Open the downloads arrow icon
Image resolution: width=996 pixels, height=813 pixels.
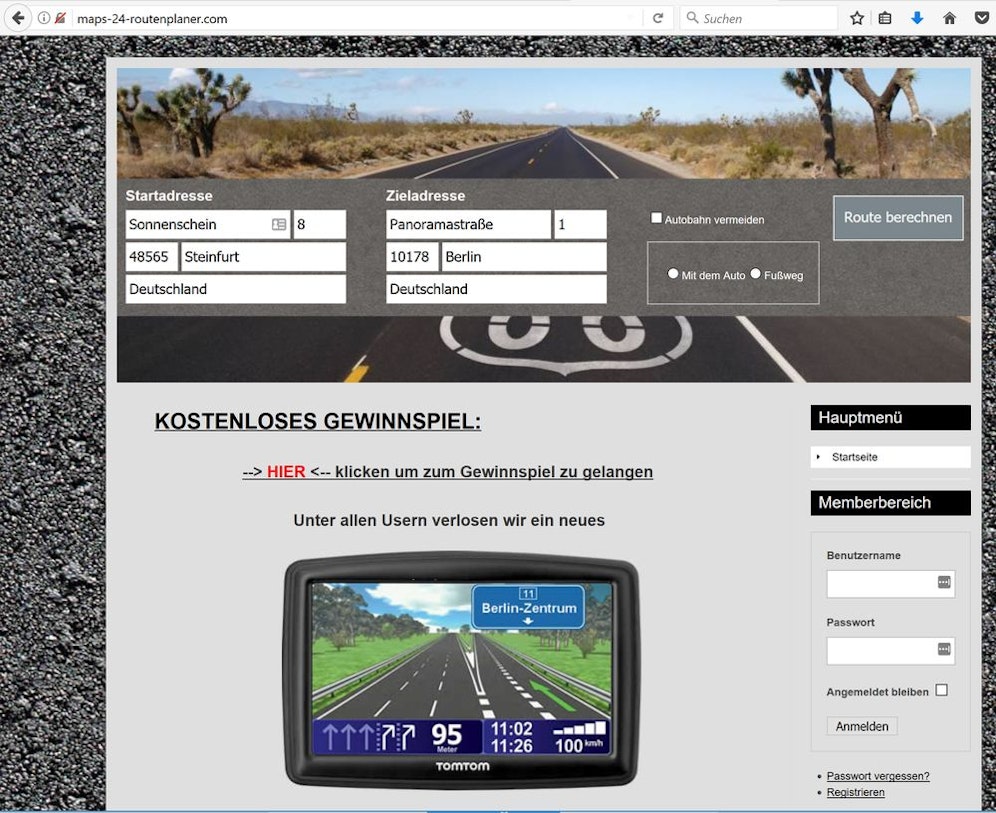tap(917, 18)
